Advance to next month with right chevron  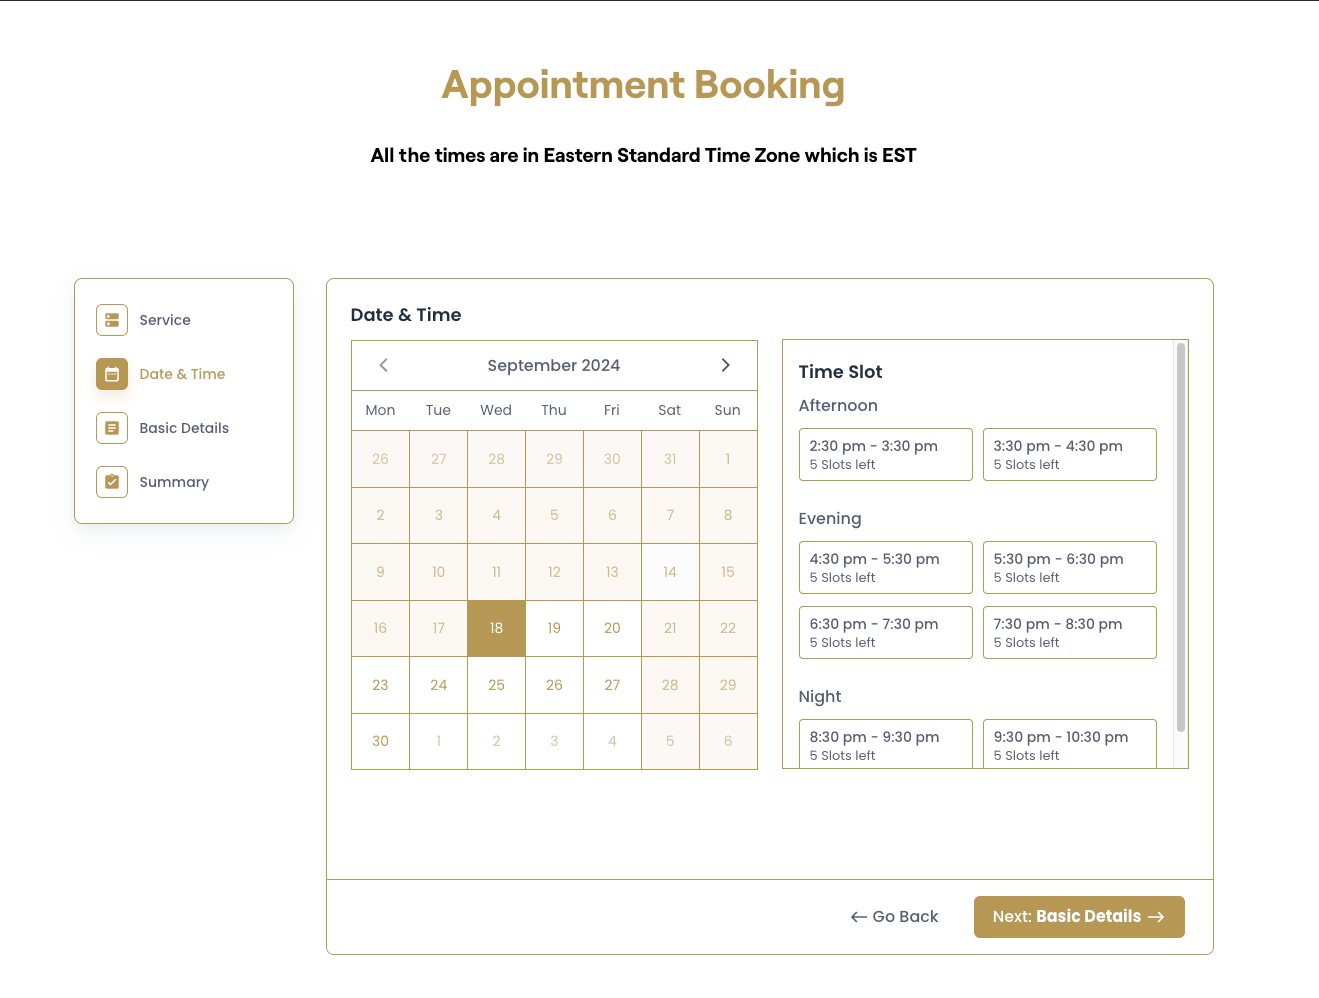point(725,365)
